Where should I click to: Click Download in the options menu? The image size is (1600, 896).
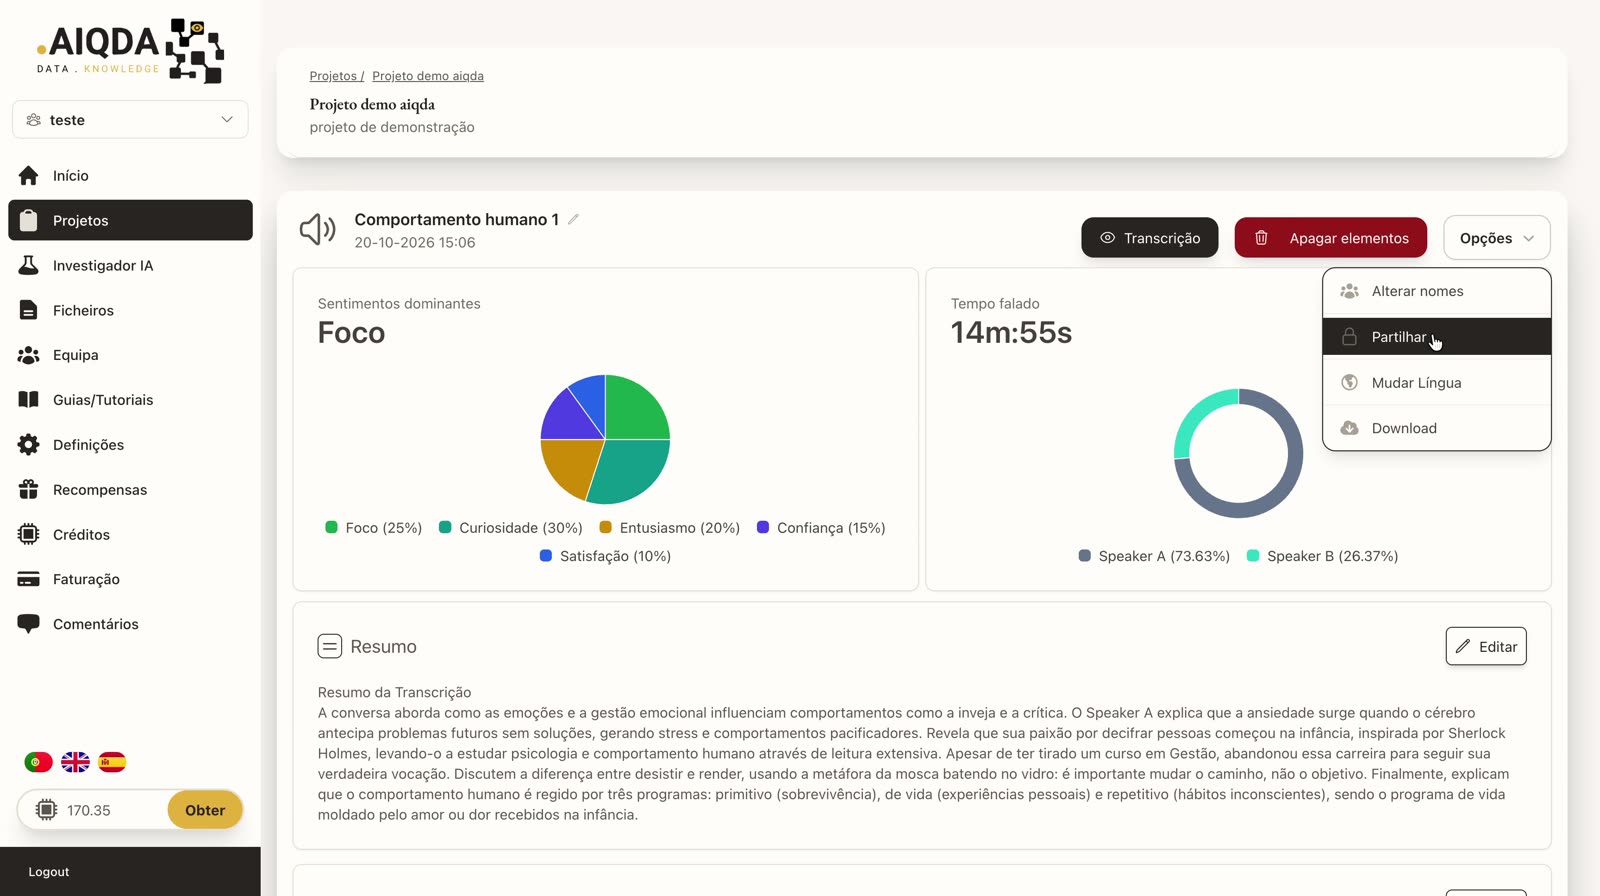1437,428
